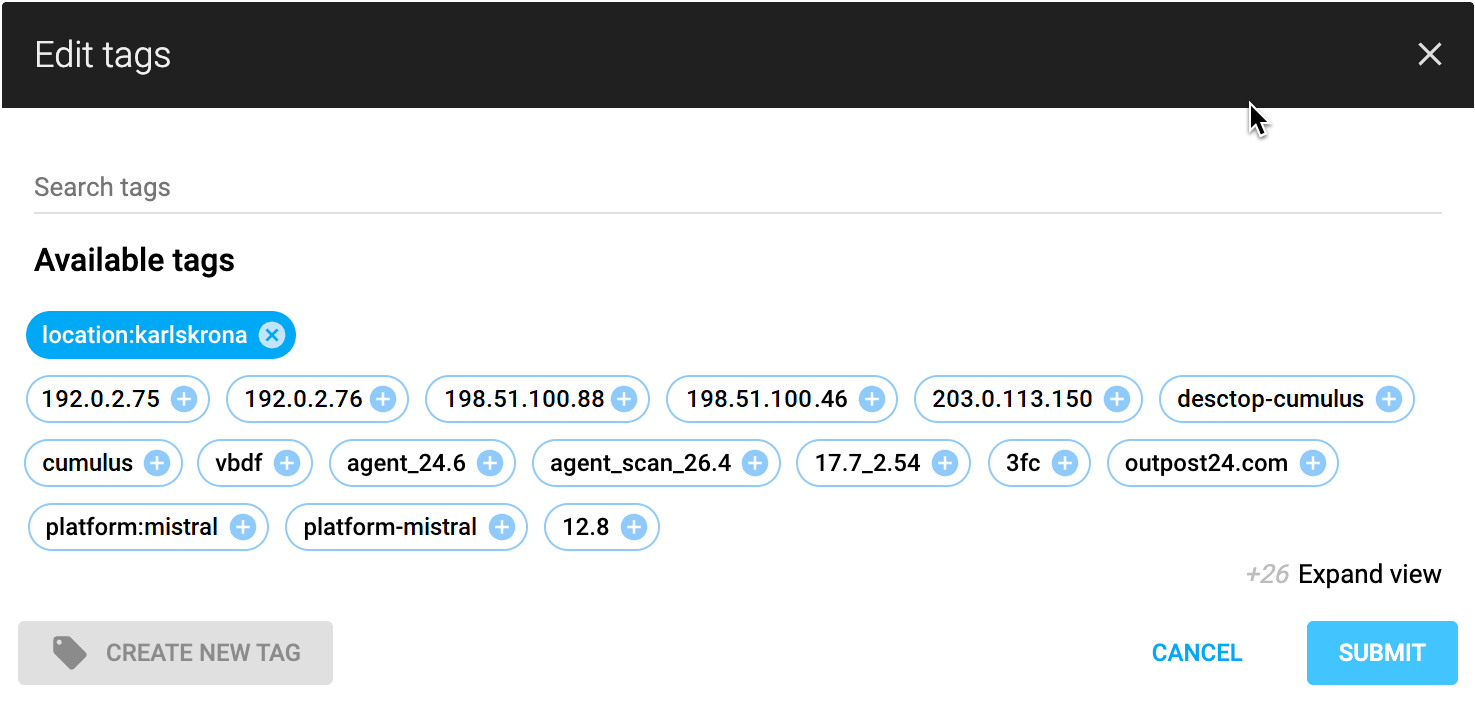Click plus icon on platform:mistral tag
This screenshot has width=1475, height=702.
[x=243, y=528]
